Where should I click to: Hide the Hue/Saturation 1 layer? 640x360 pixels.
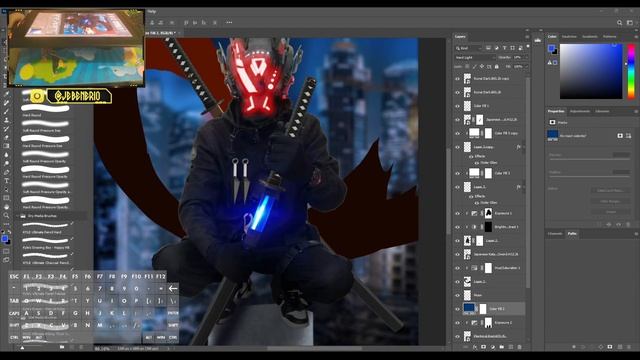pos(458,268)
